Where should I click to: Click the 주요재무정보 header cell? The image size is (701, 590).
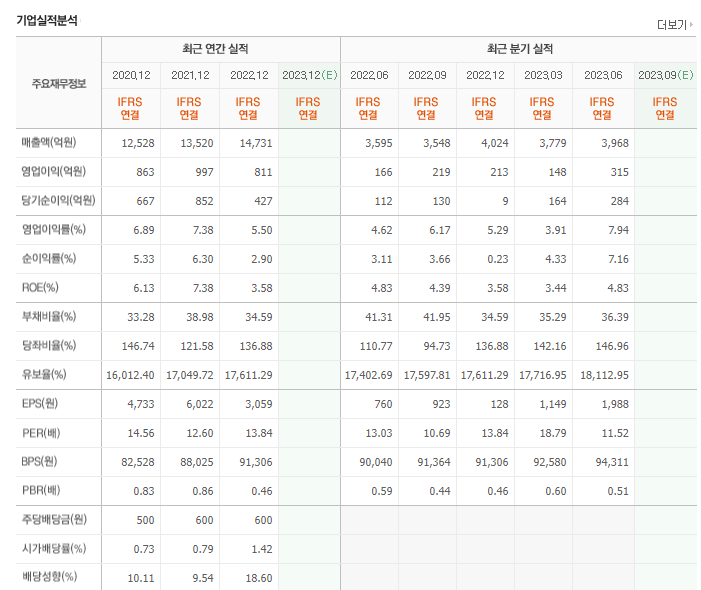point(59,84)
